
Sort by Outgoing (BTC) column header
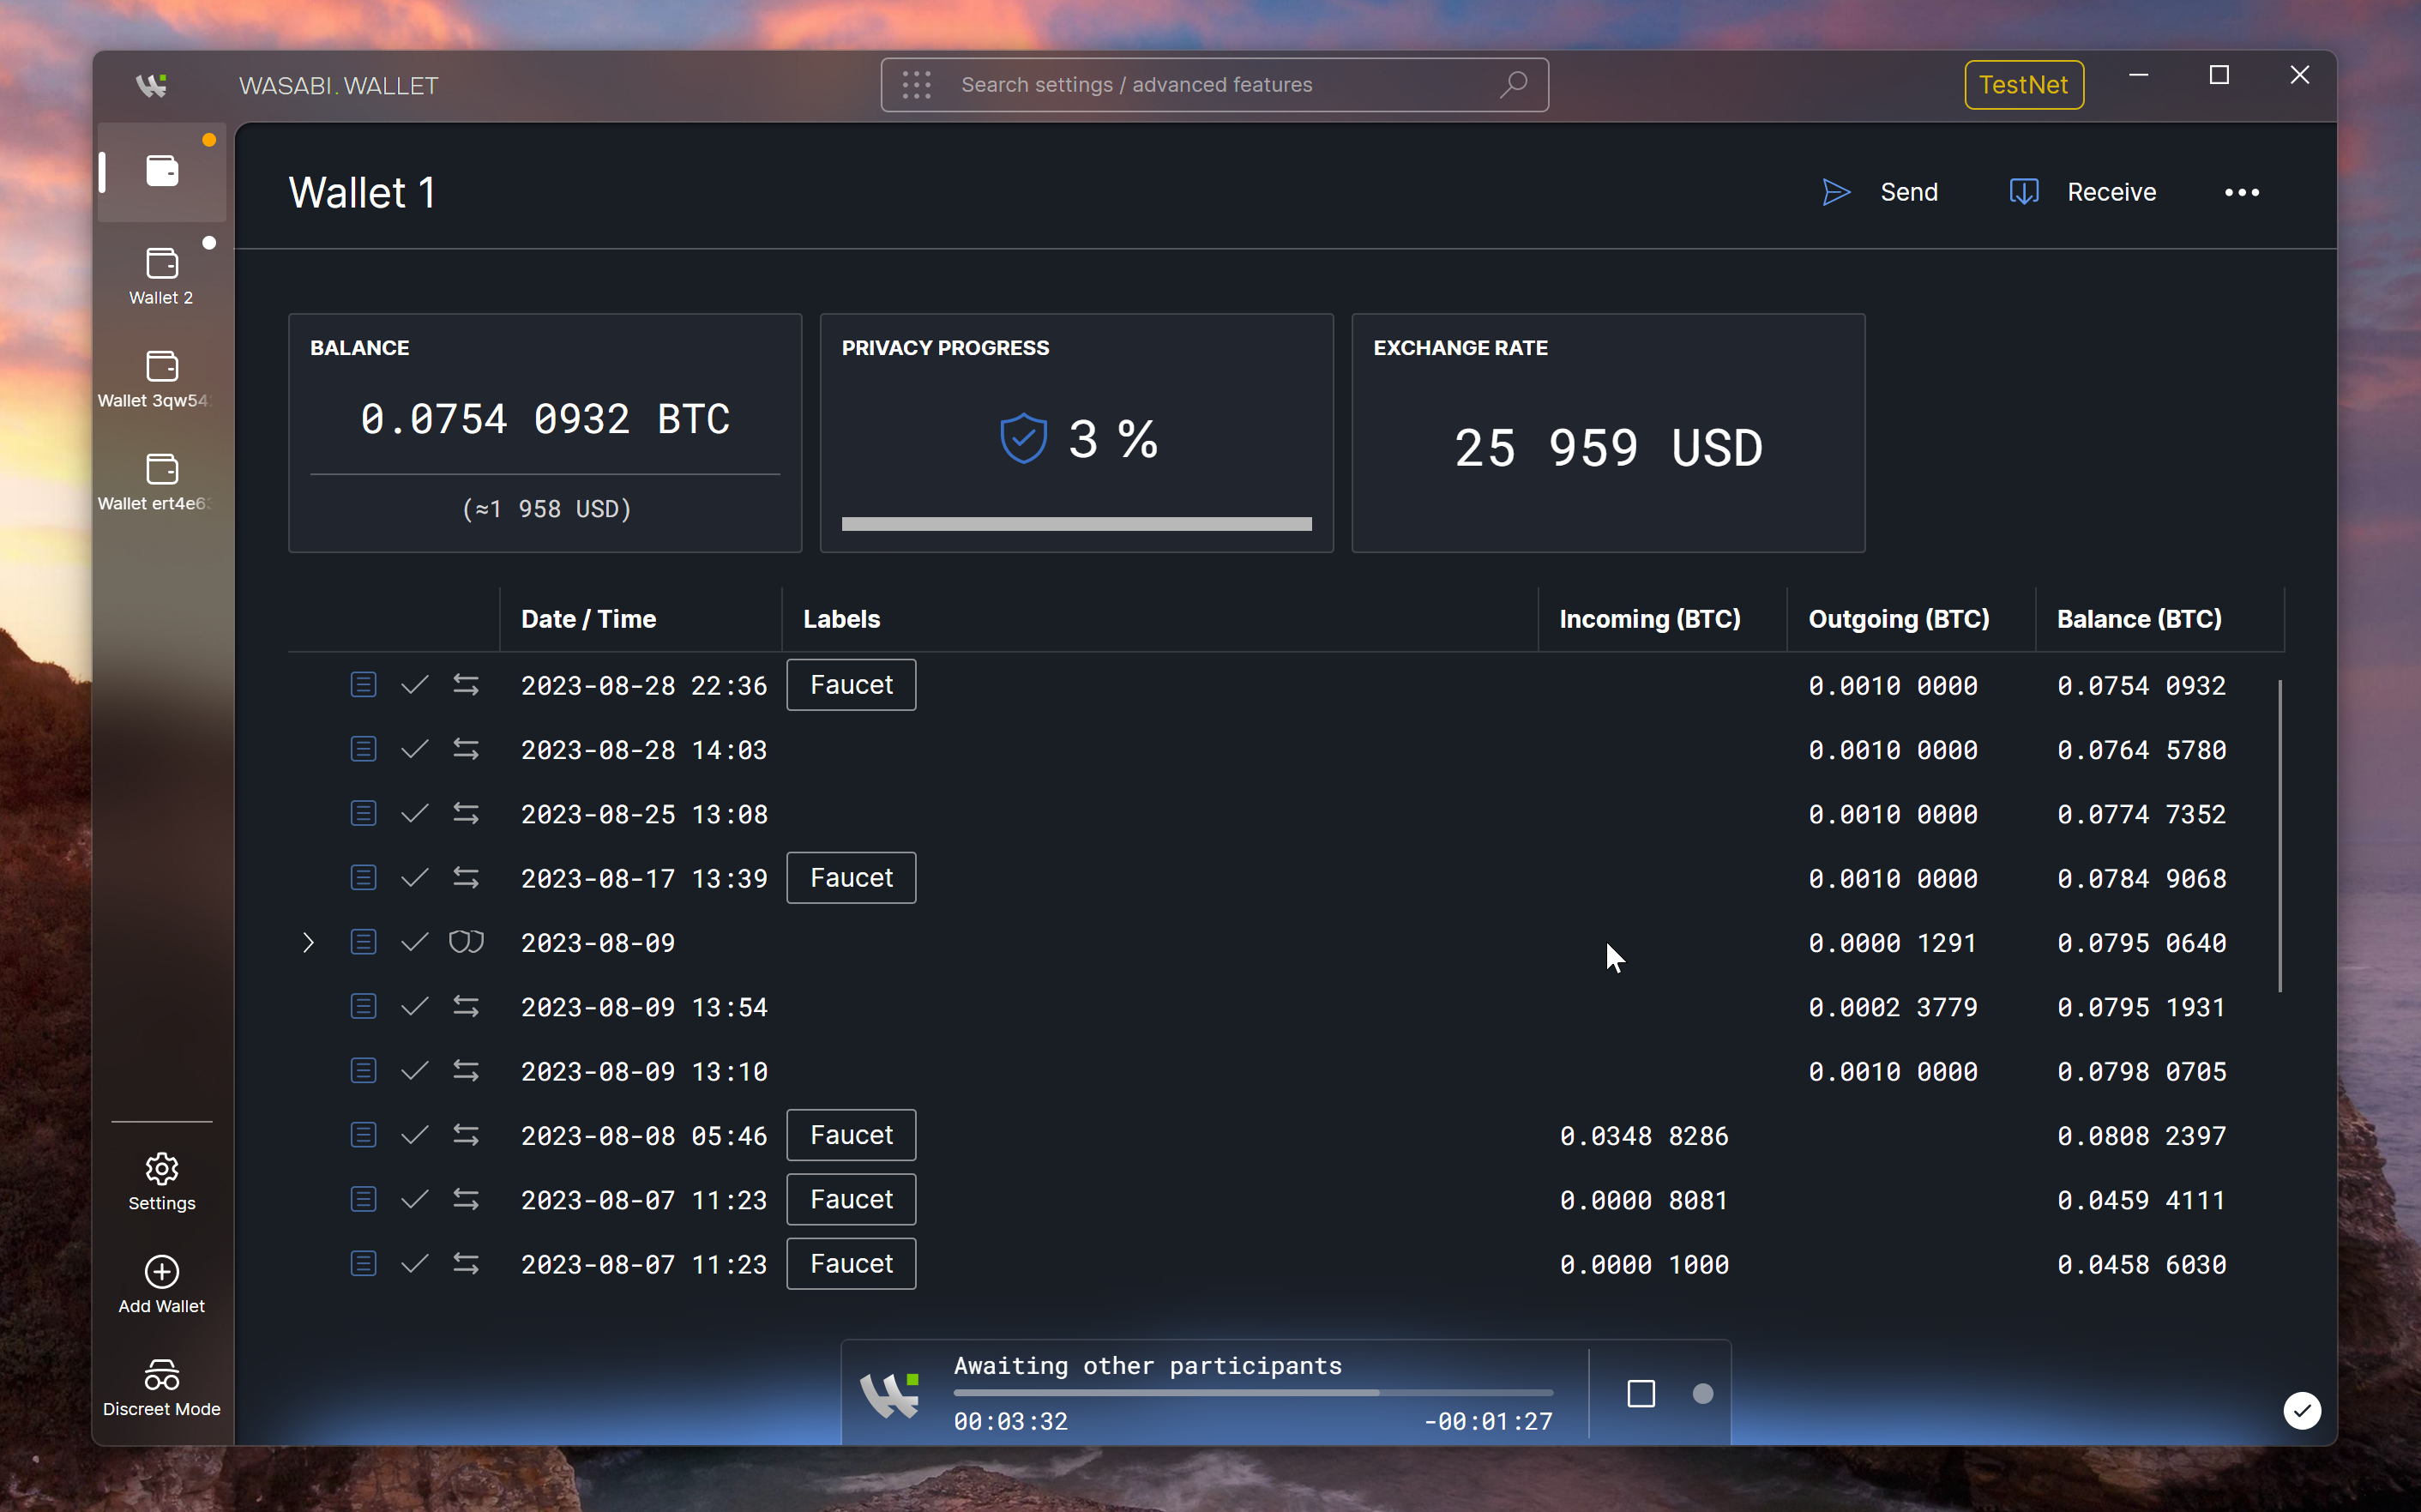1899,619
